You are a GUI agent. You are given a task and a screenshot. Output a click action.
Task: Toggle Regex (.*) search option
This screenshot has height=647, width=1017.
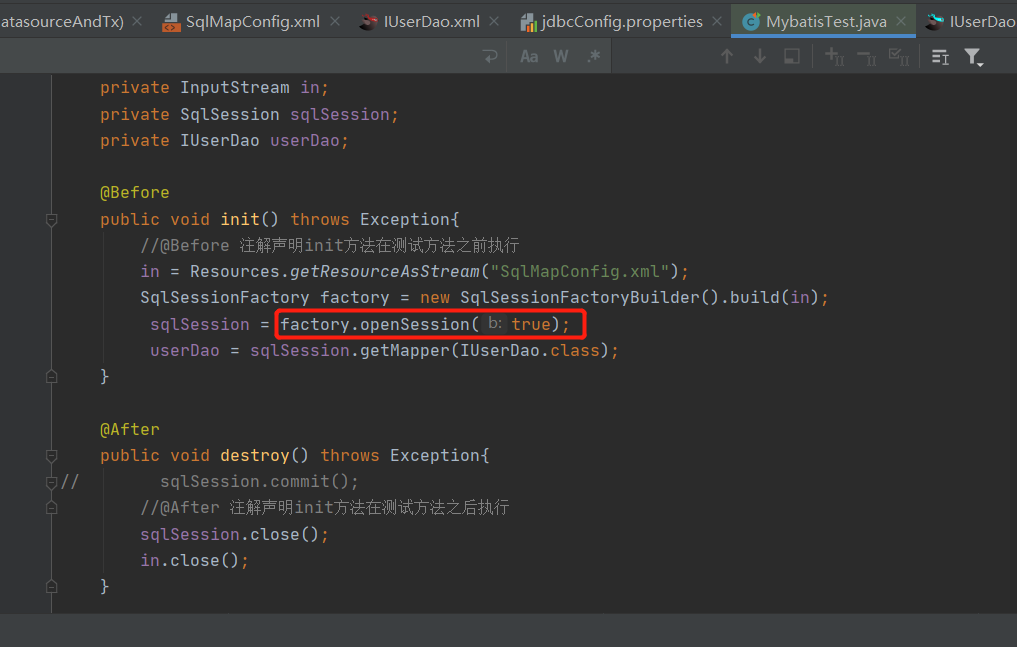click(593, 56)
